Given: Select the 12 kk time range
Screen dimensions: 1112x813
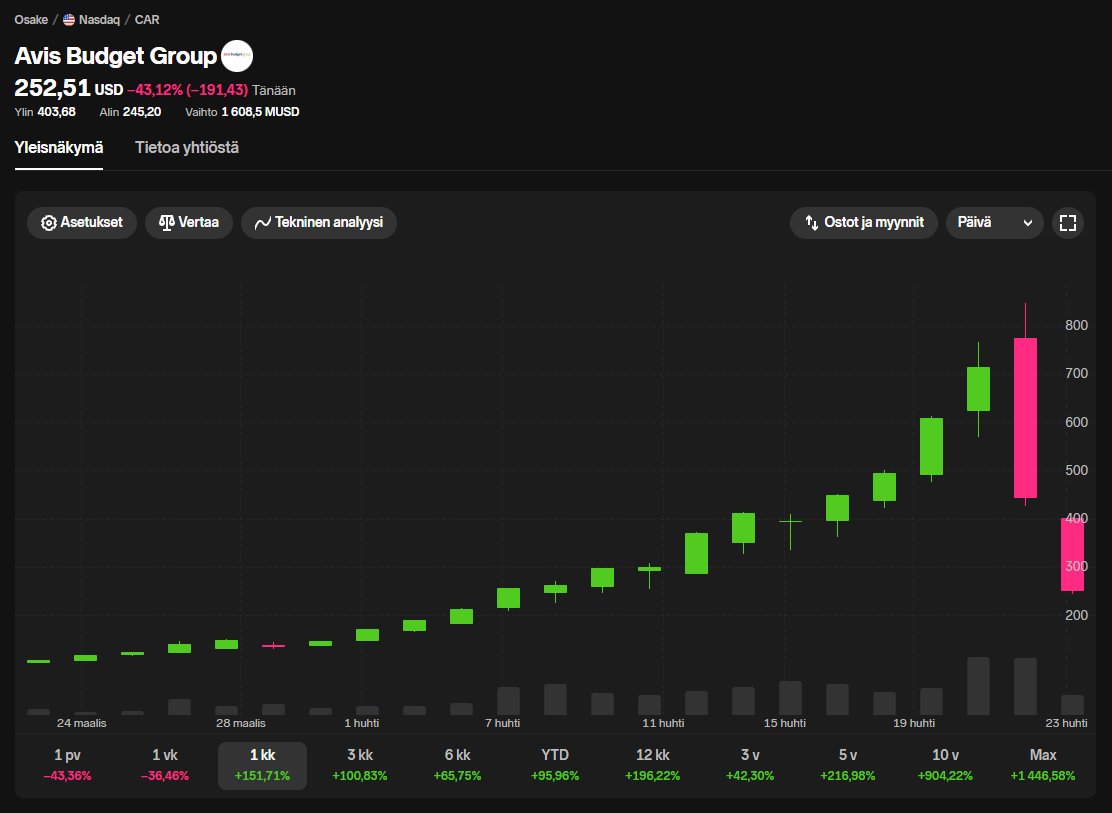Looking at the screenshot, I should tap(652, 765).
